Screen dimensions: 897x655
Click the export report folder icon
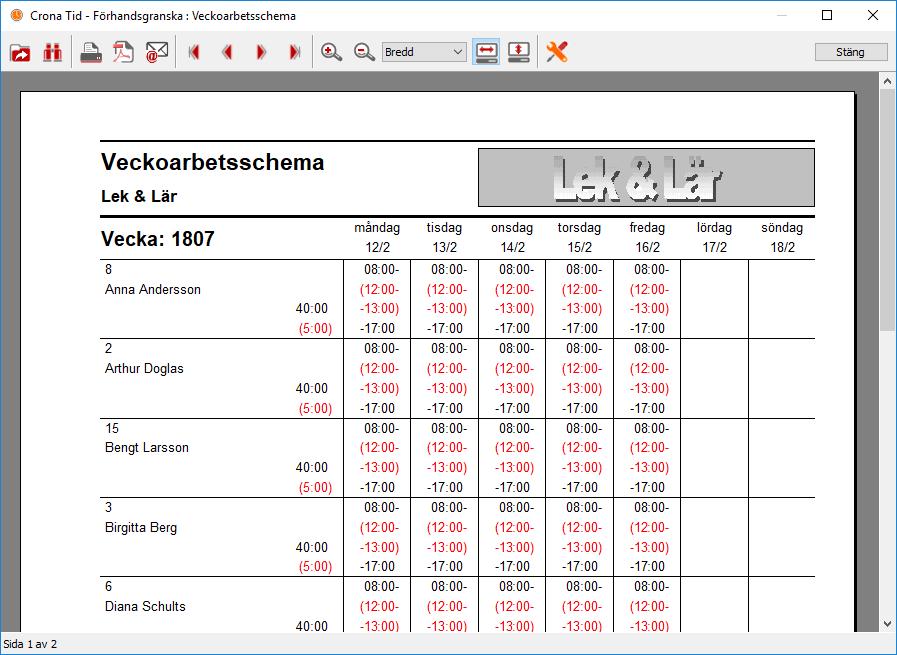(x=21, y=53)
